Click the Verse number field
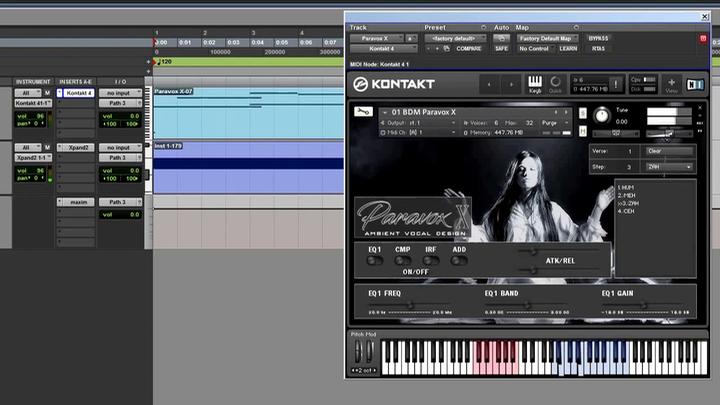 point(630,151)
